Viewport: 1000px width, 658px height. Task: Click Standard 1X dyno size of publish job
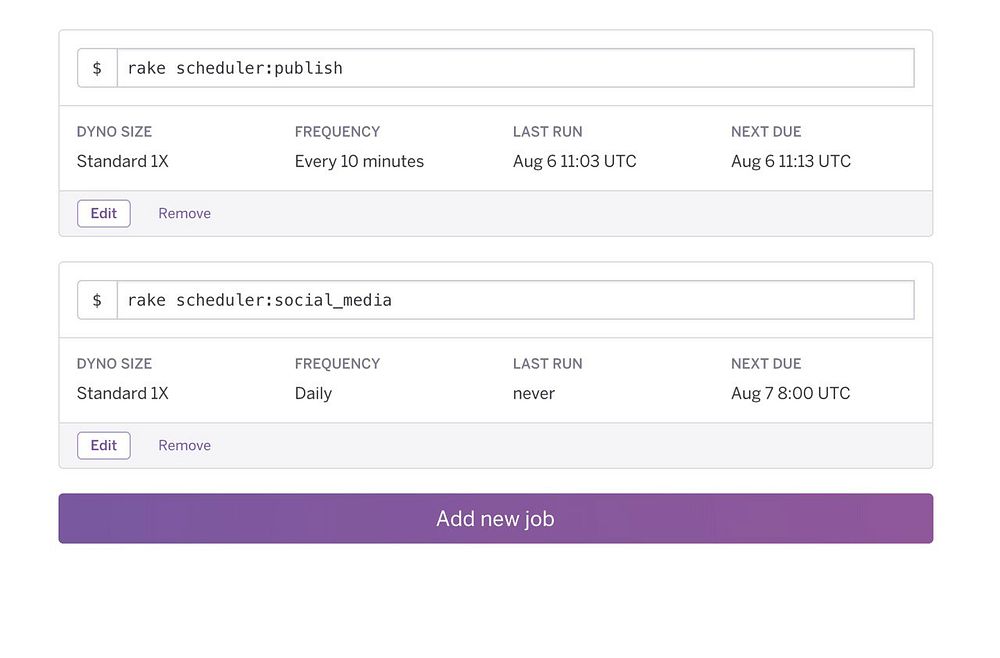pyautogui.click(x=122, y=161)
